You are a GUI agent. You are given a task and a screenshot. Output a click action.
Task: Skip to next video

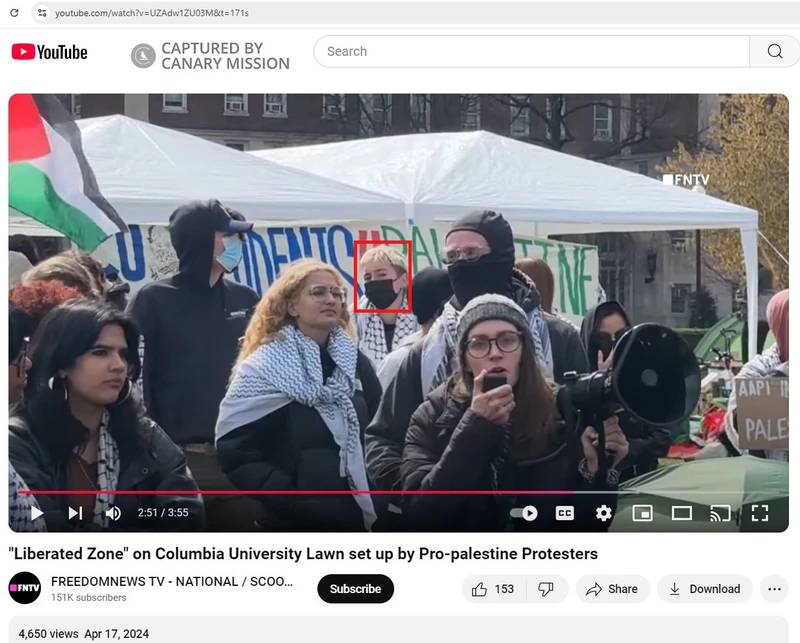(75, 513)
